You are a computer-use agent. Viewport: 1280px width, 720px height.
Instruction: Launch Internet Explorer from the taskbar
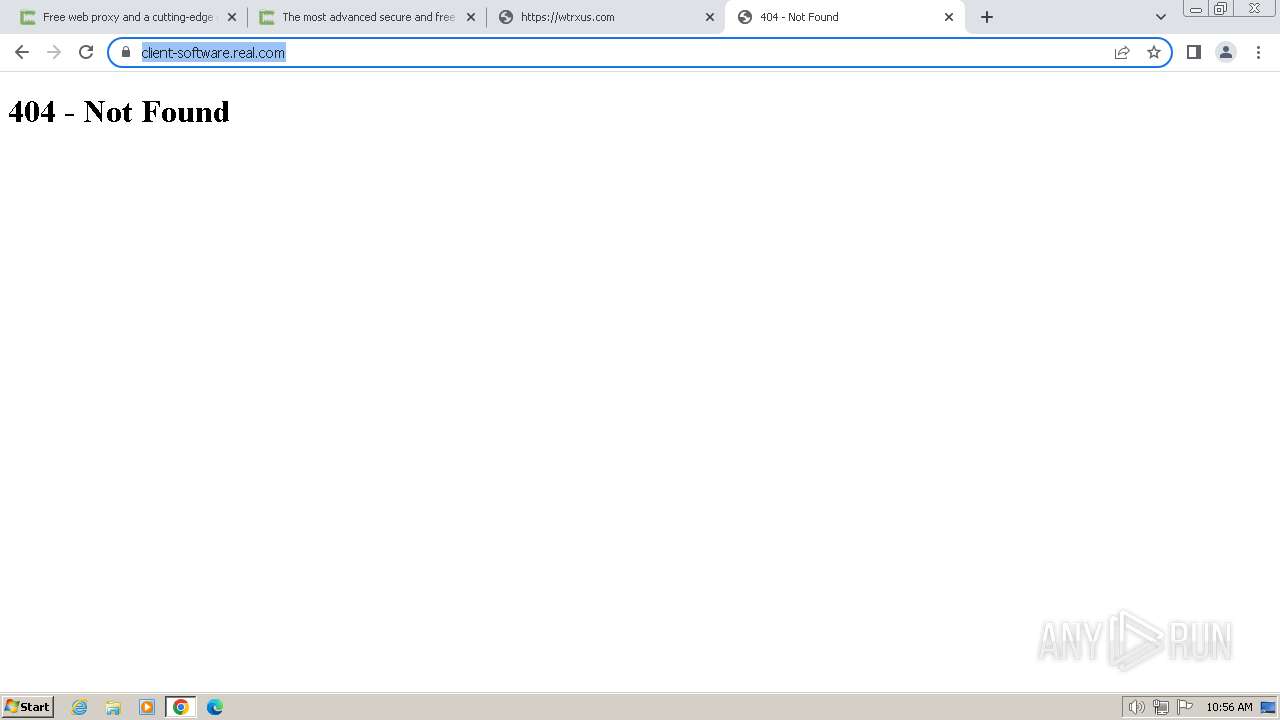point(80,707)
